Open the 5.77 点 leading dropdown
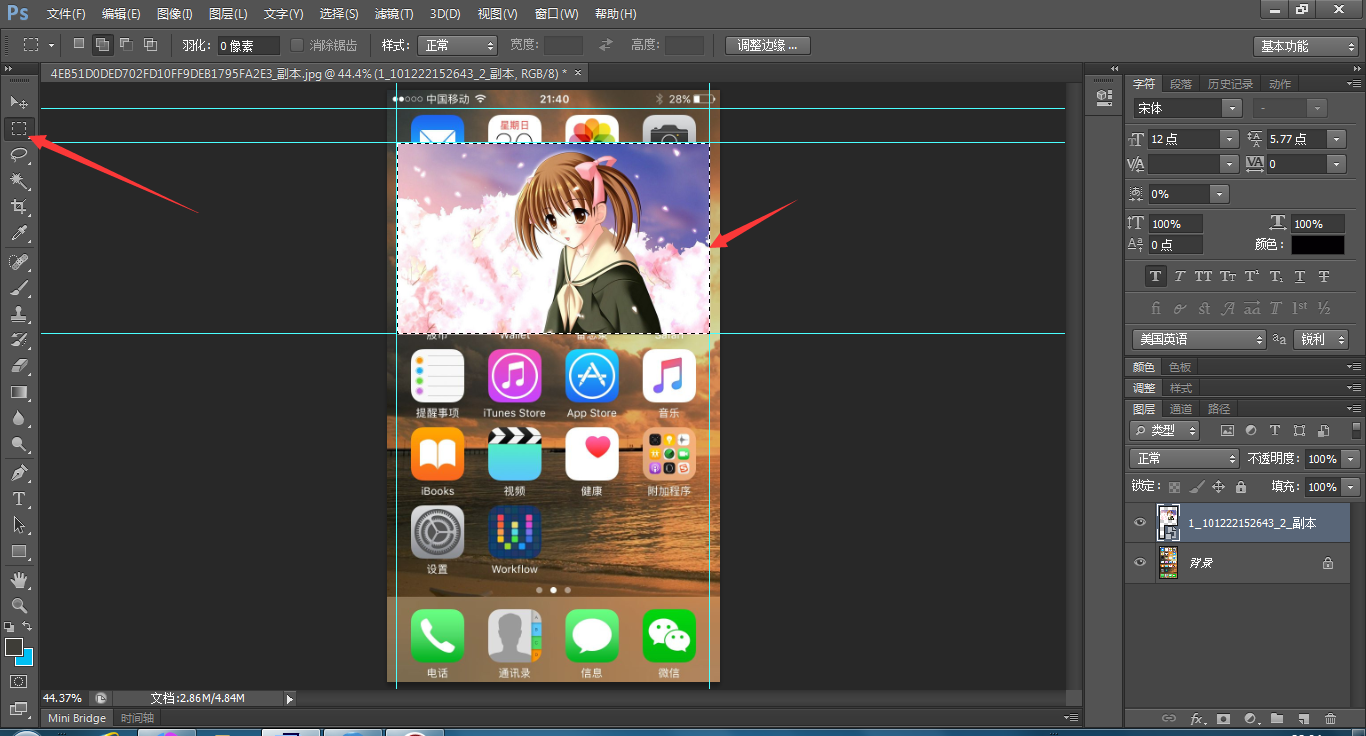Image resolution: width=1366 pixels, height=736 pixels. pyautogui.click(x=1338, y=139)
